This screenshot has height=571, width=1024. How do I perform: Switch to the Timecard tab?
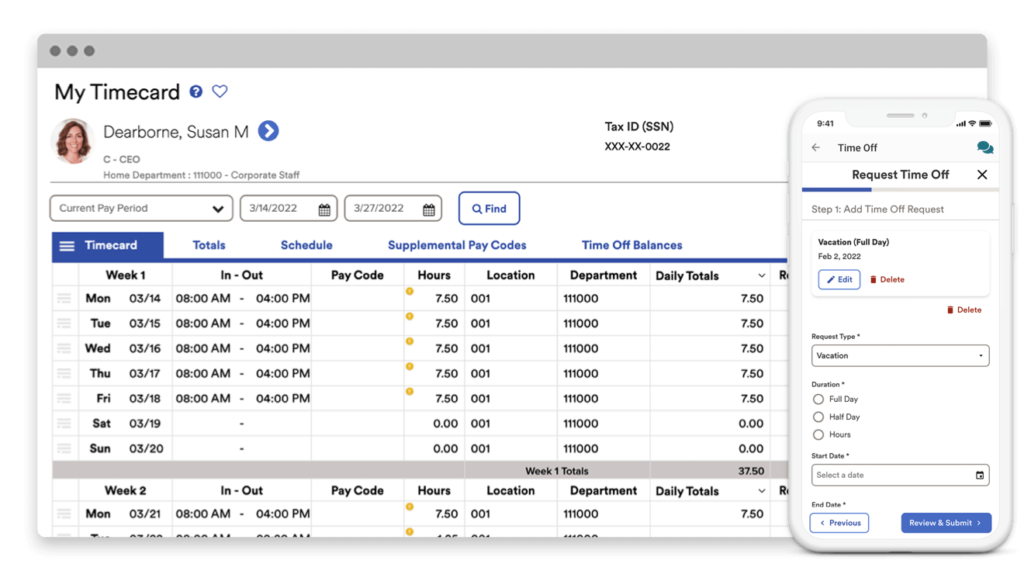(108, 246)
